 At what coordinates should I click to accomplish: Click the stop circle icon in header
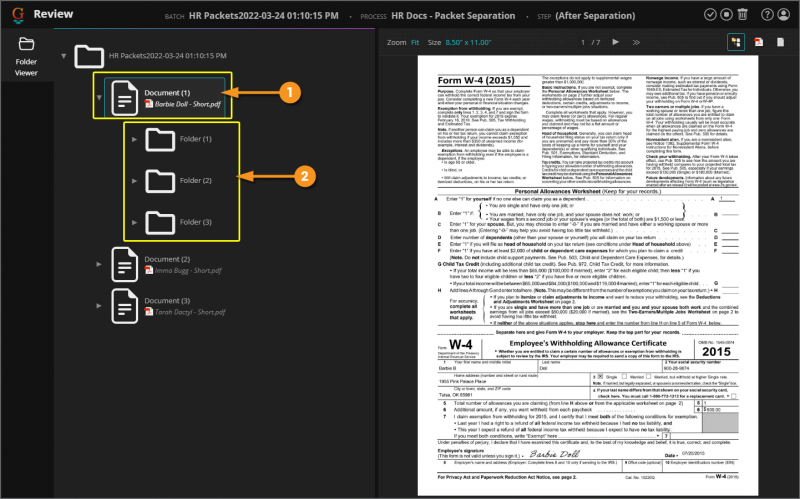click(x=726, y=15)
